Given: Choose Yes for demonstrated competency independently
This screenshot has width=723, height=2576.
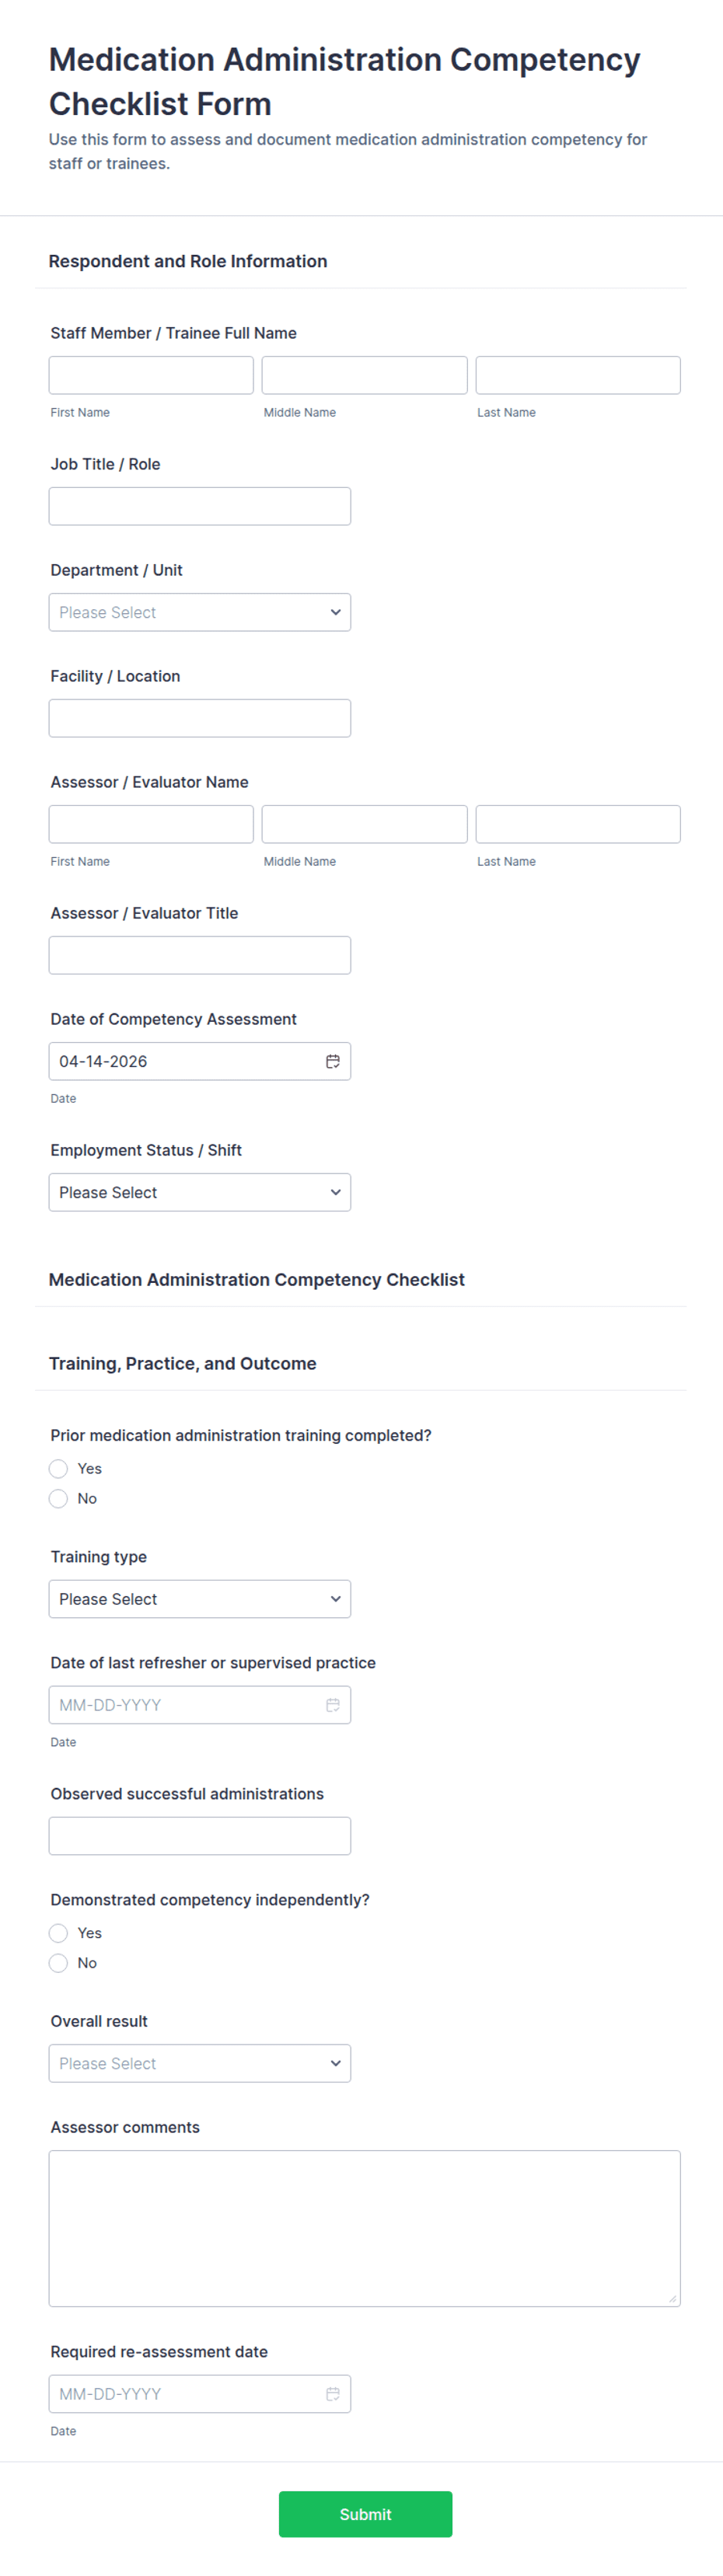Looking at the screenshot, I should 59,1933.
